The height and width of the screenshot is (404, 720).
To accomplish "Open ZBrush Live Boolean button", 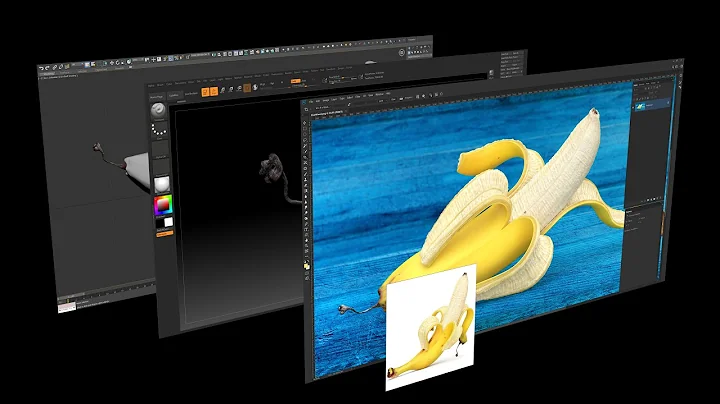I will pyautogui.click(x=191, y=94).
